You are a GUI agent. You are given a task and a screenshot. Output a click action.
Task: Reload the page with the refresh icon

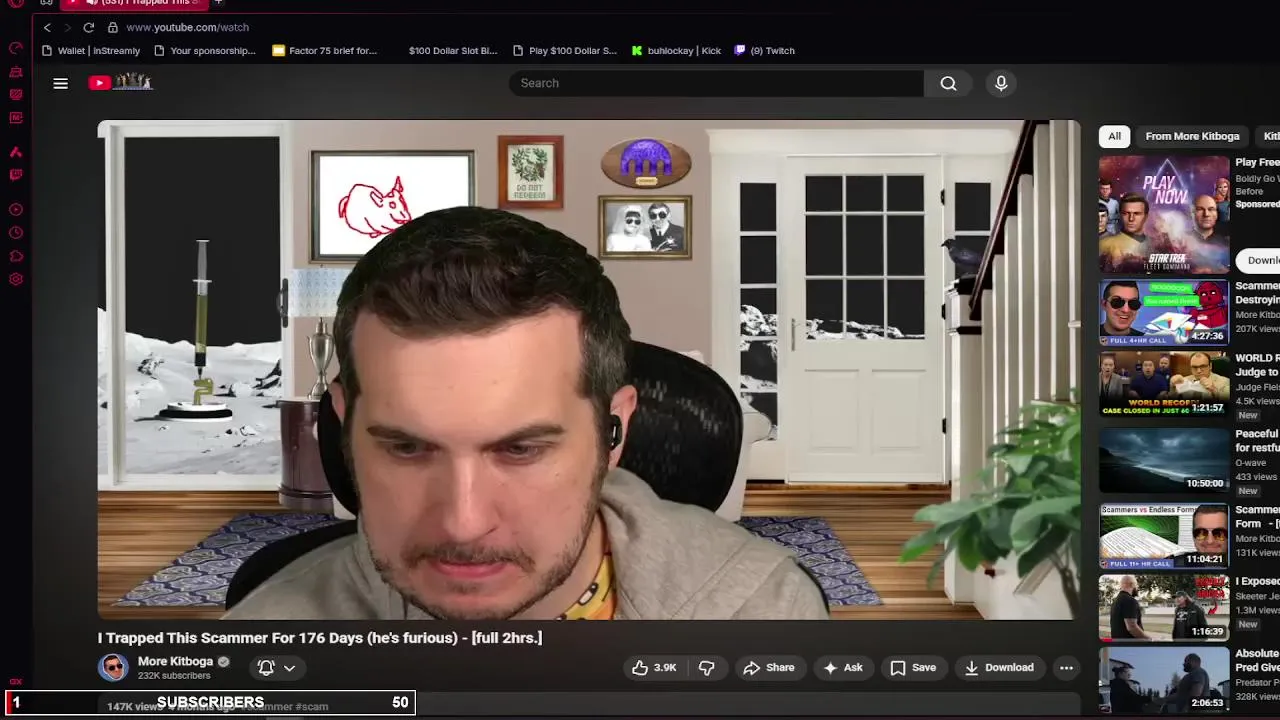[89, 27]
